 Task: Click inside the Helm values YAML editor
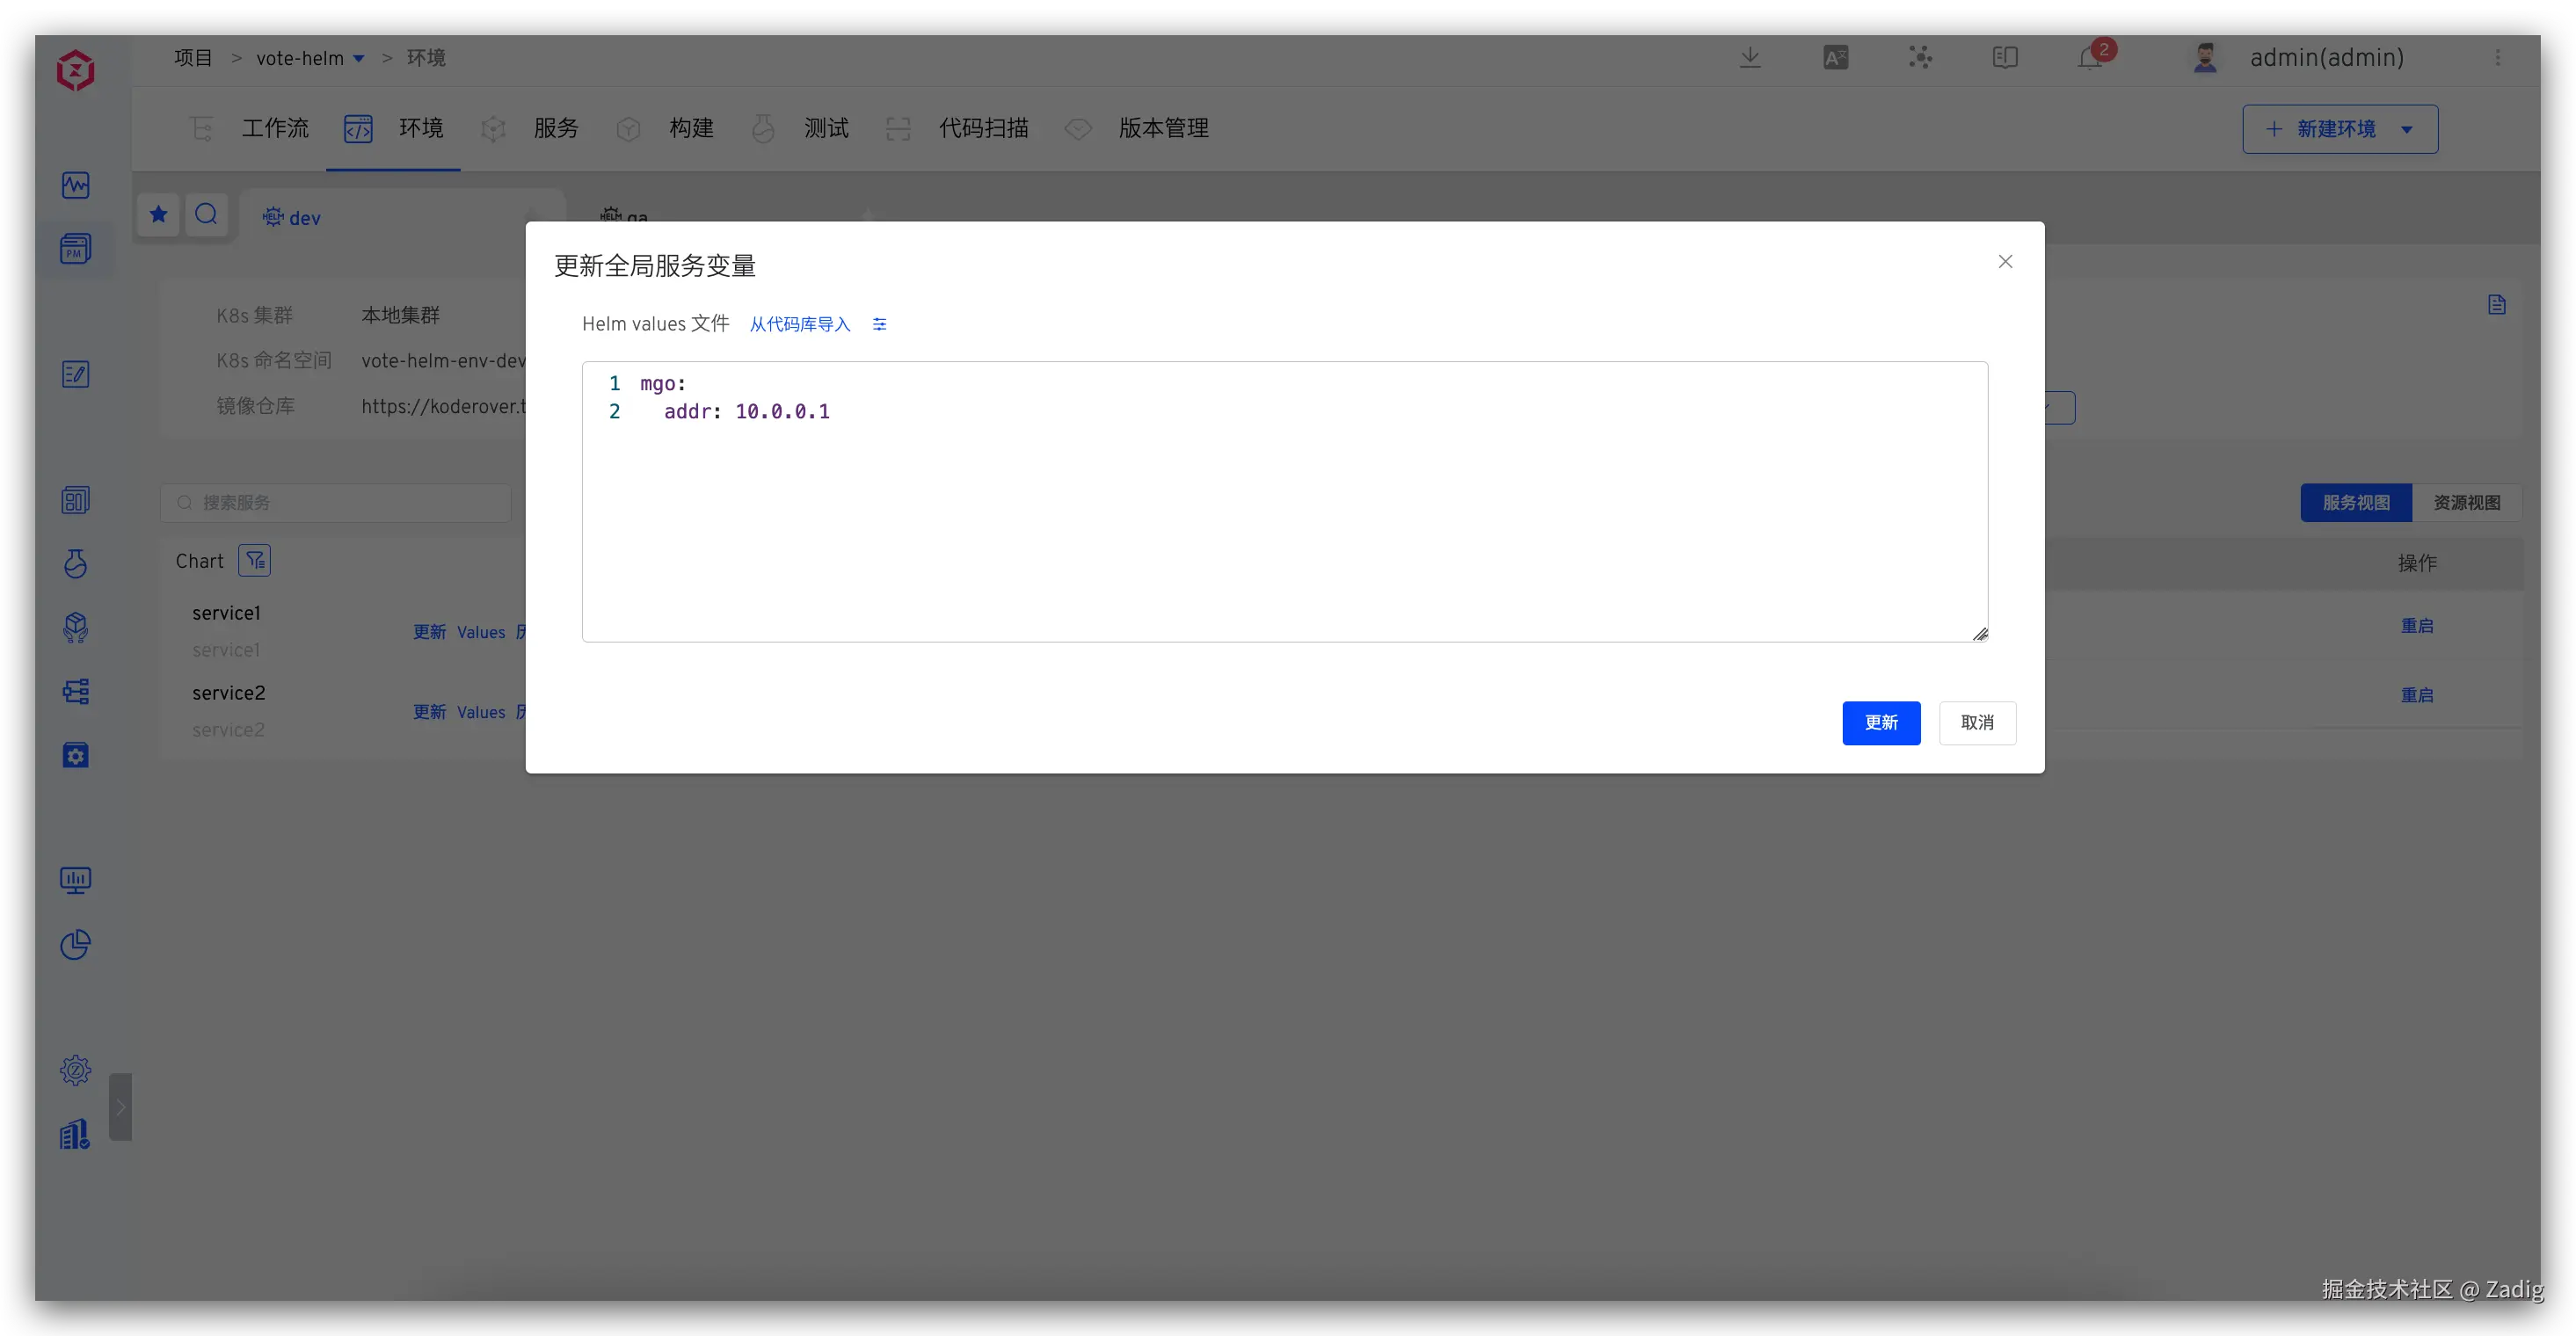pyautogui.click(x=1284, y=520)
